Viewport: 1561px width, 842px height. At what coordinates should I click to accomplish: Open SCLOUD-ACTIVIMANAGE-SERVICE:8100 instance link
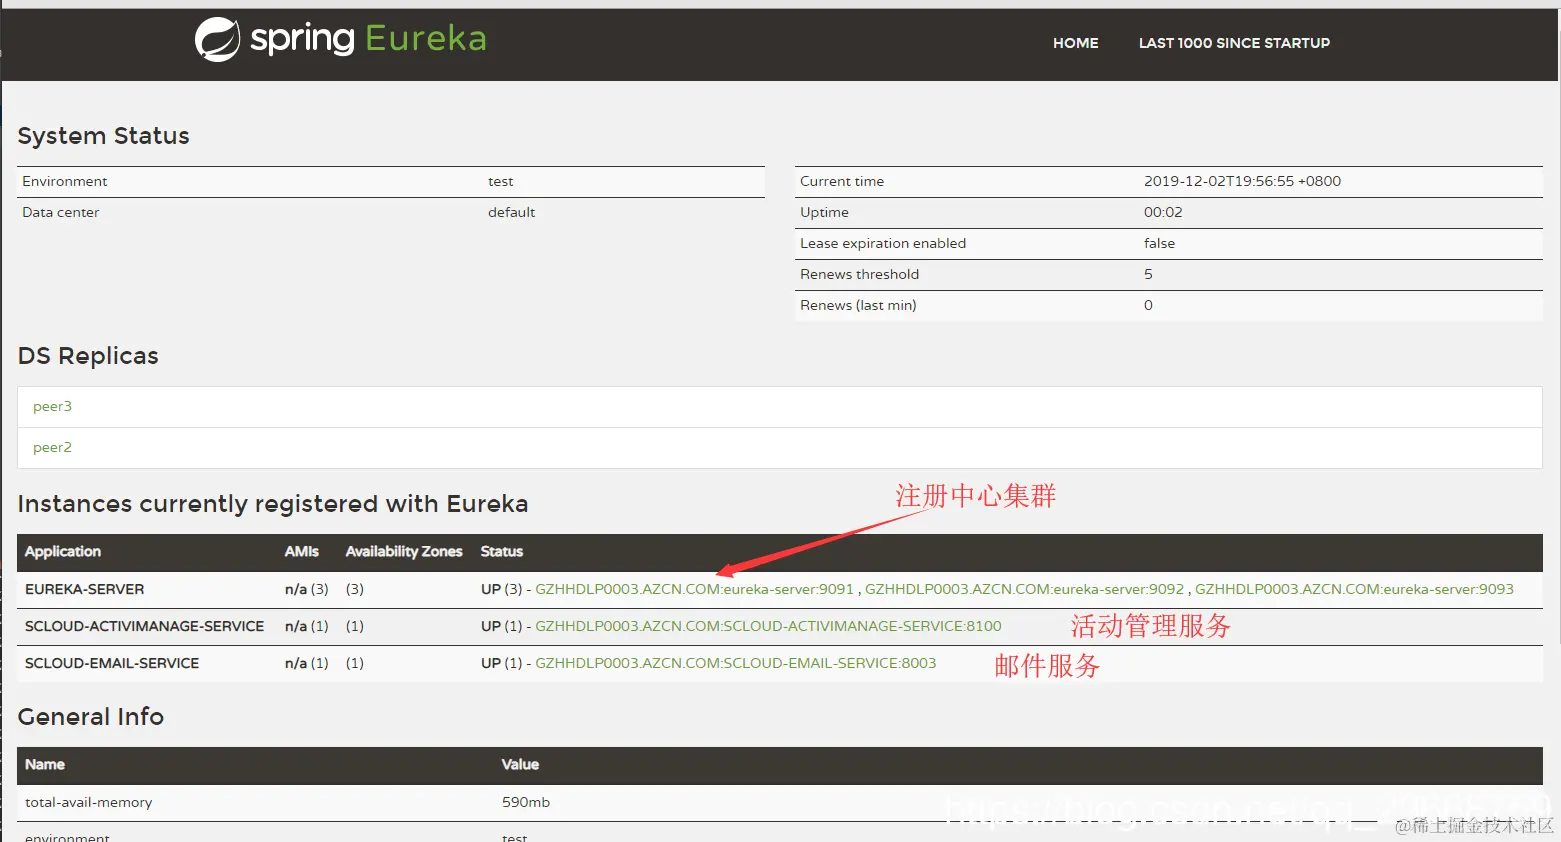(x=768, y=626)
